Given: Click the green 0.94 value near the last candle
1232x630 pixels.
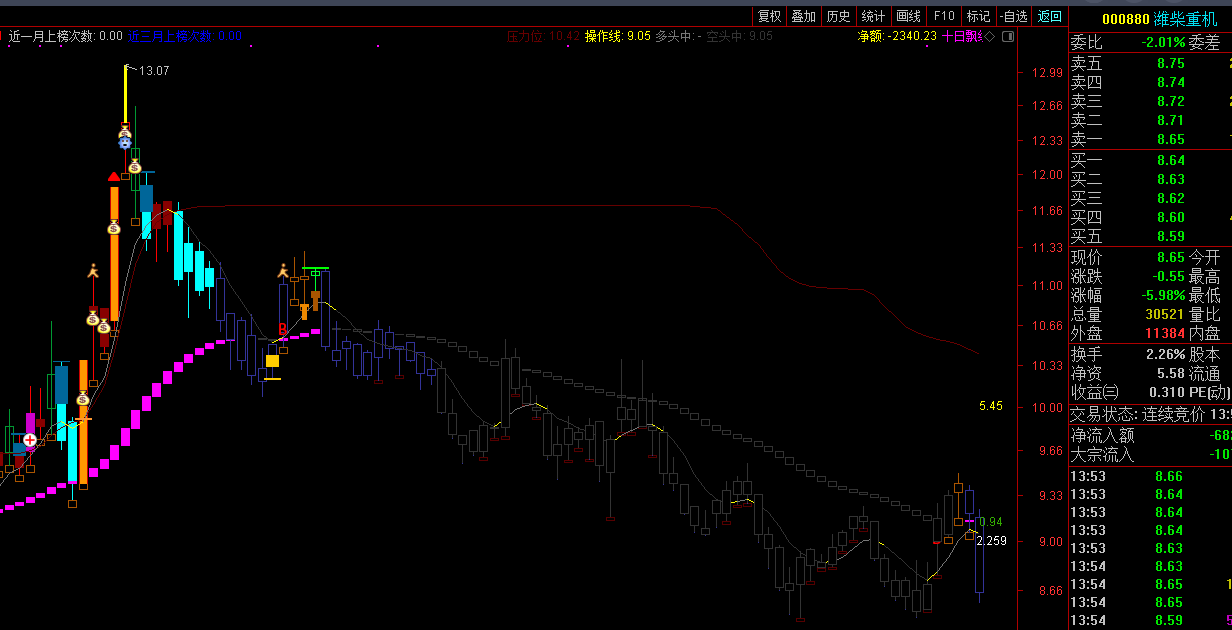Looking at the screenshot, I should (x=990, y=522).
